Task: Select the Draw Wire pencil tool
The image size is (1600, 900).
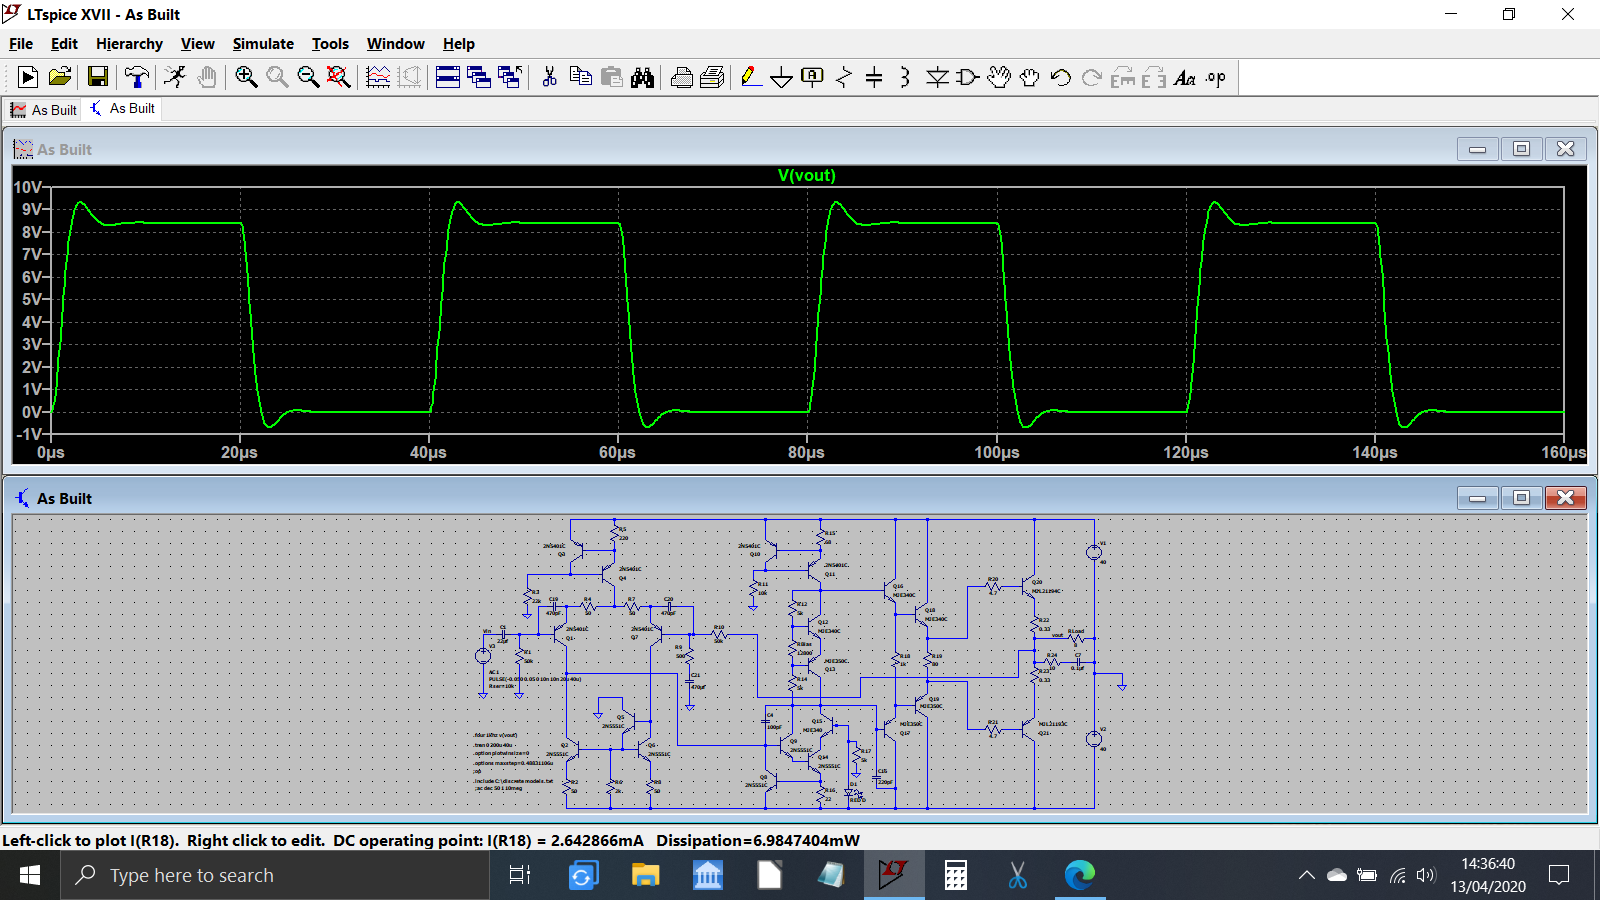Action: tap(751, 77)
